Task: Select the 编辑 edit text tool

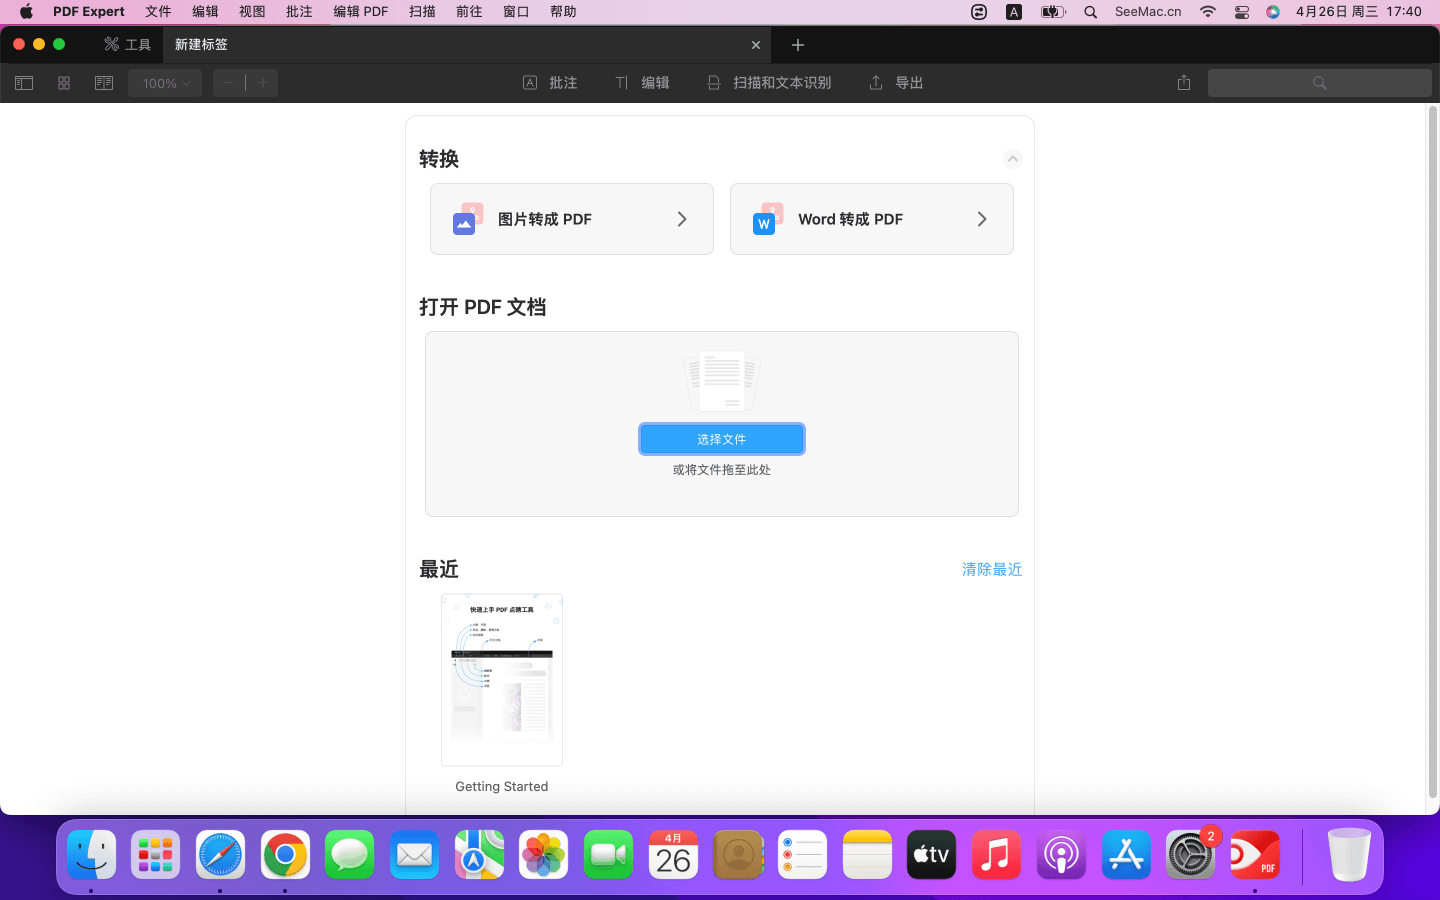Action: [x=642, y=83]
